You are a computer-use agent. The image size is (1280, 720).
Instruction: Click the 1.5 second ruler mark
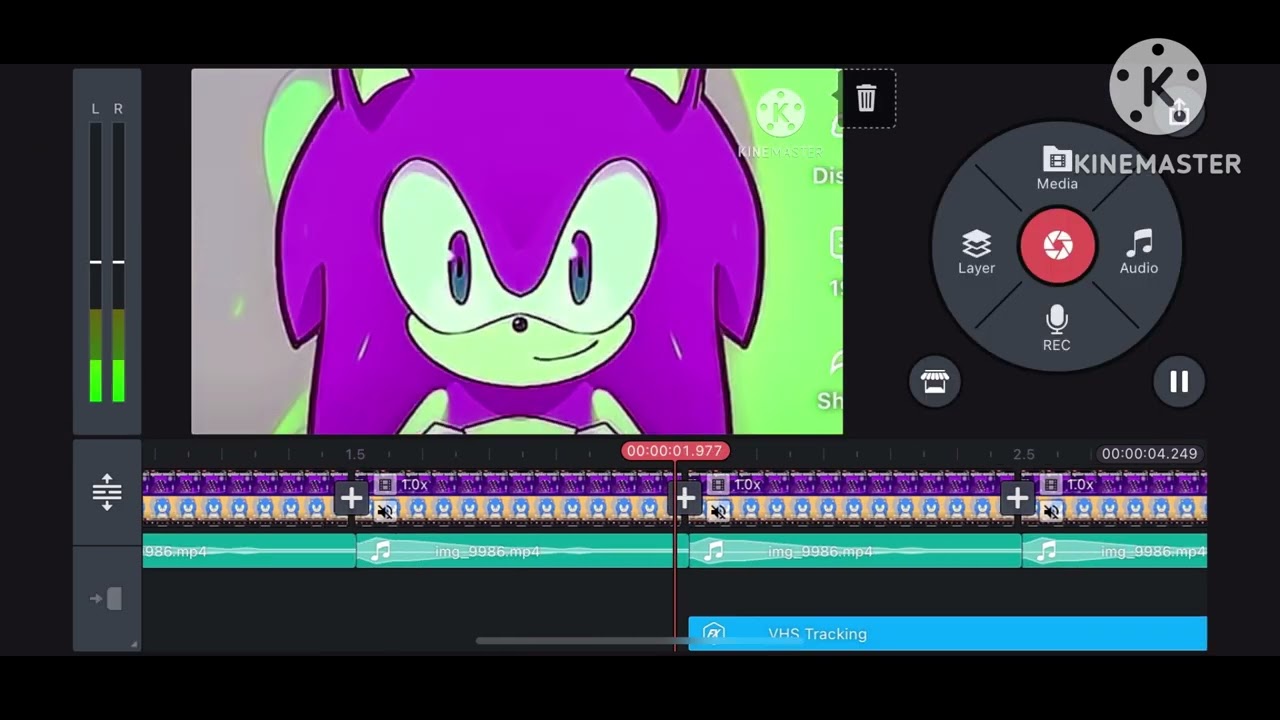(356, 454)
